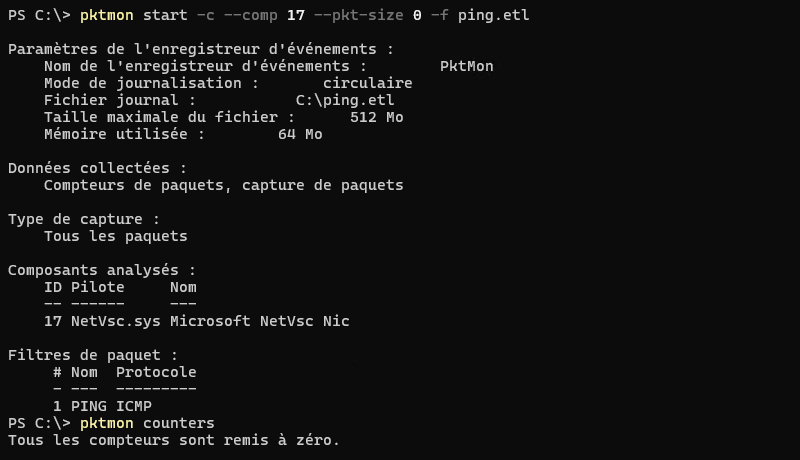Click the "PktMon" recorder name value

pyautogui.click(x=466, y=66)
